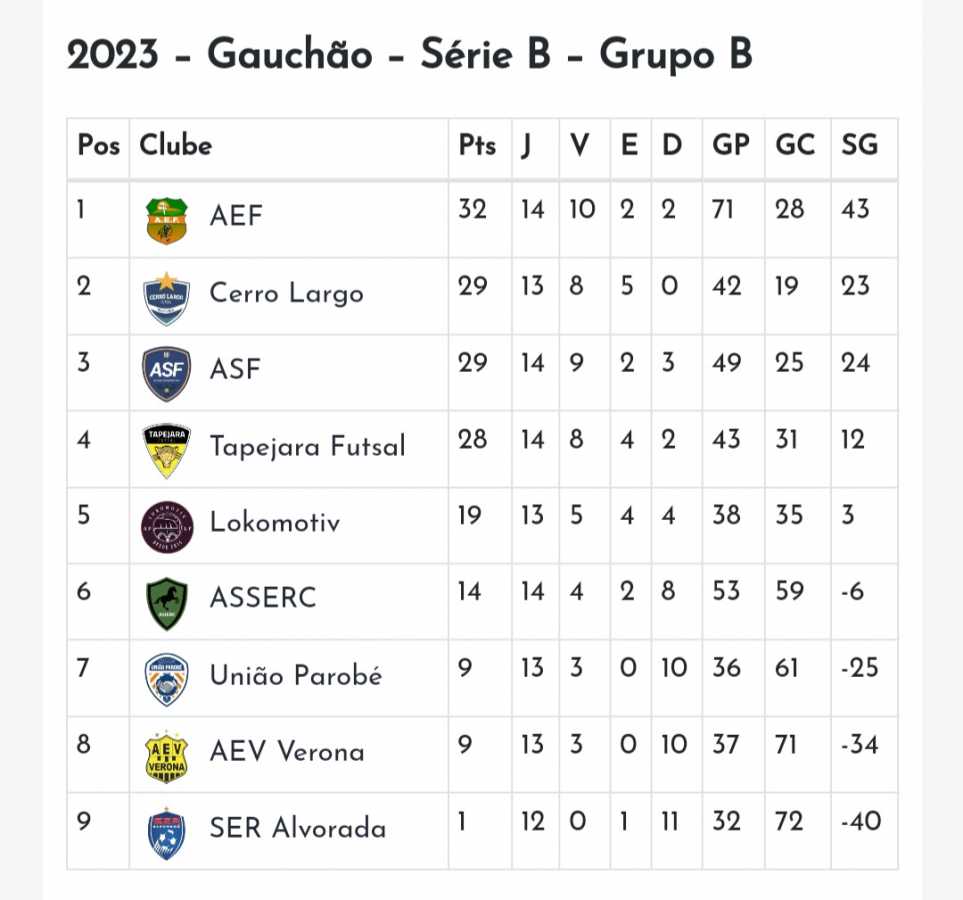Click the Lokomotiv round logo

point(166,526)
